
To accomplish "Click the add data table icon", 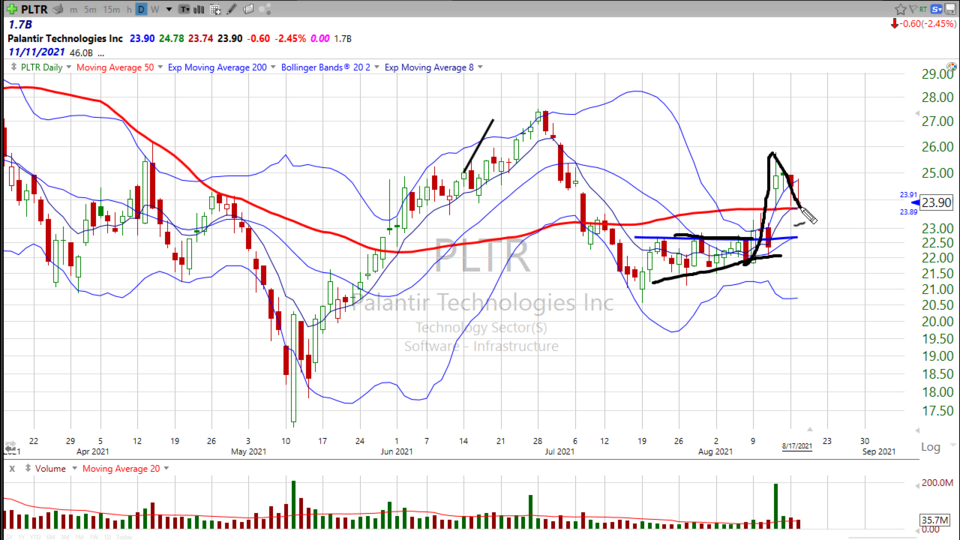I will coord(216,9).
